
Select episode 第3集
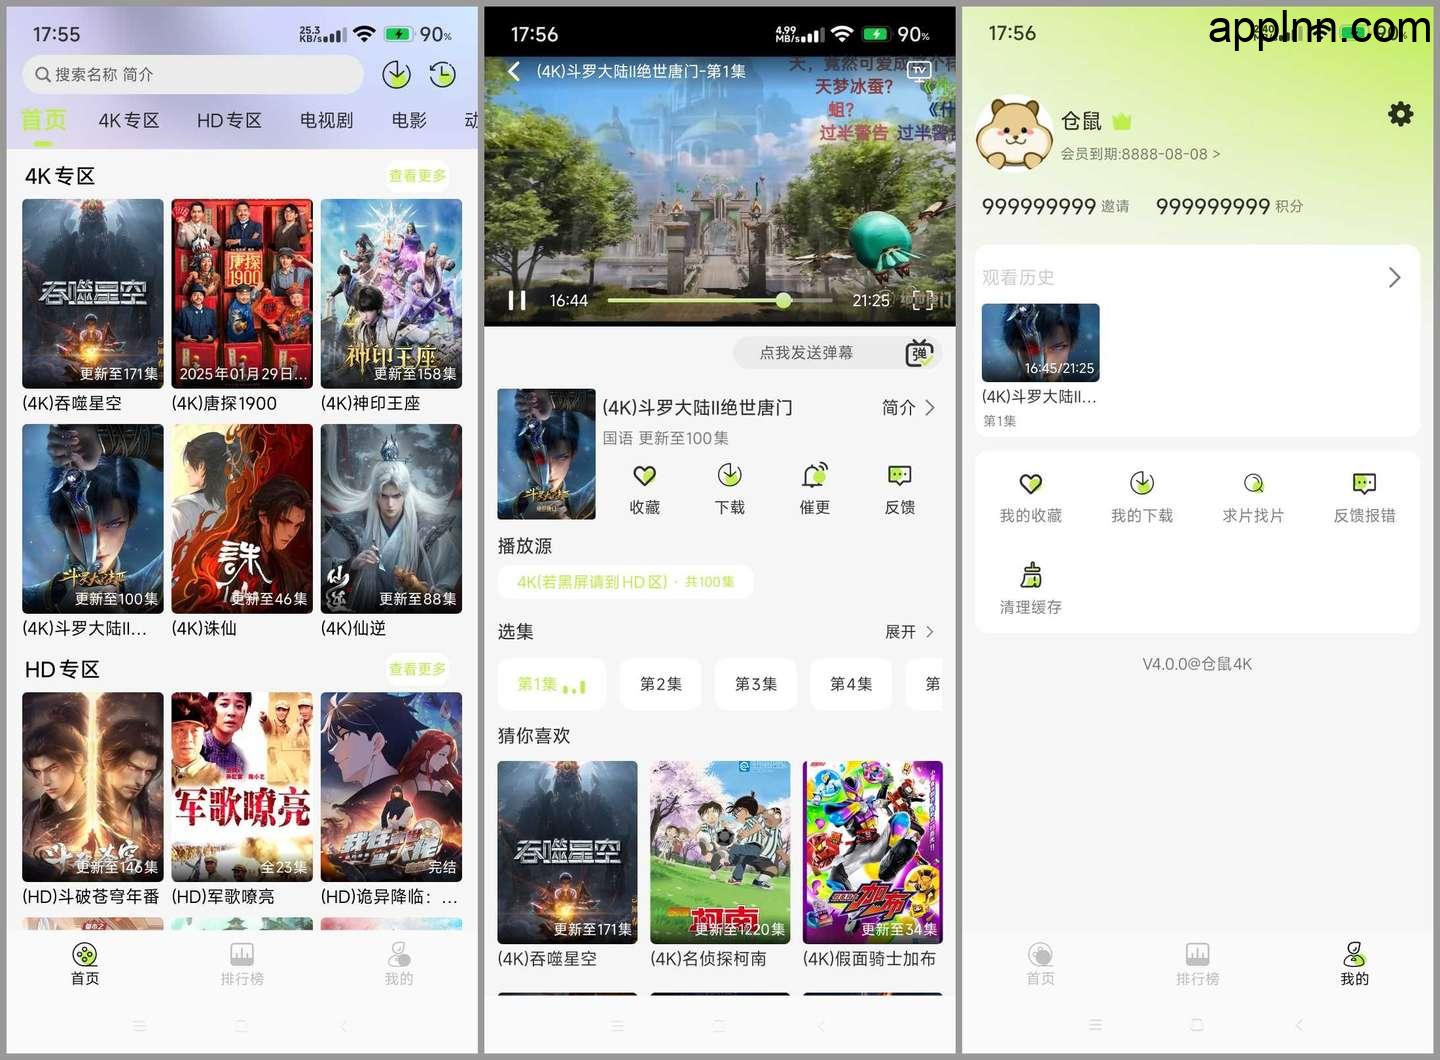click(756, 684)
